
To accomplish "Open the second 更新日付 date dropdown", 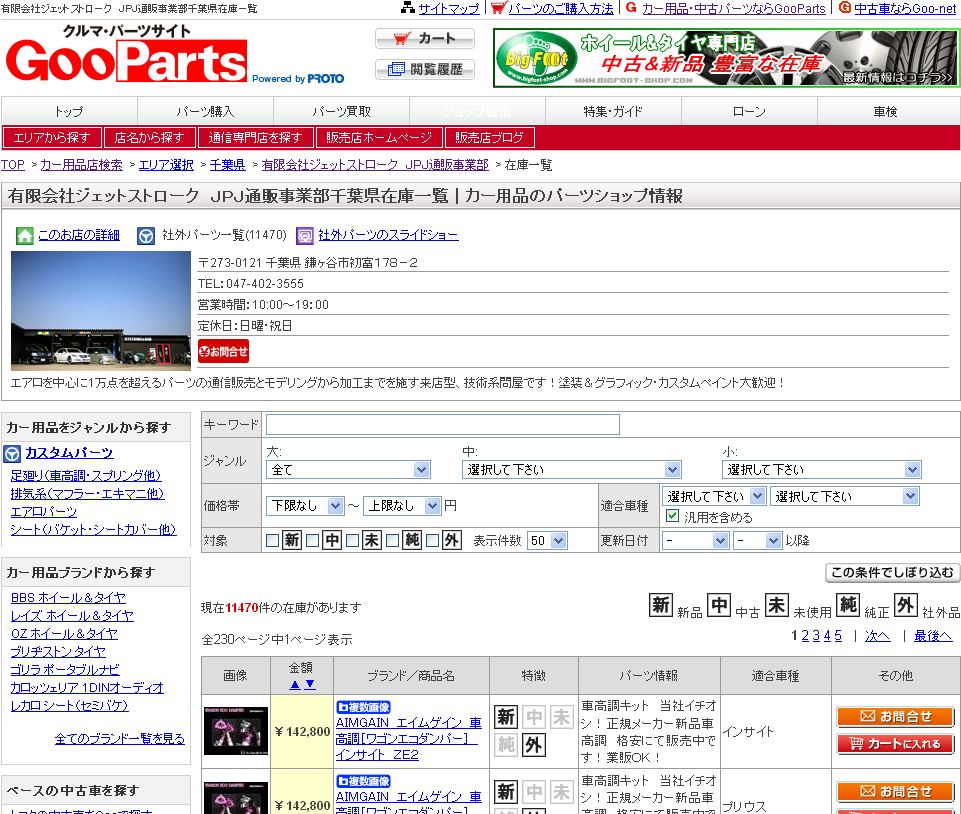I will click(x=758, y=541).
